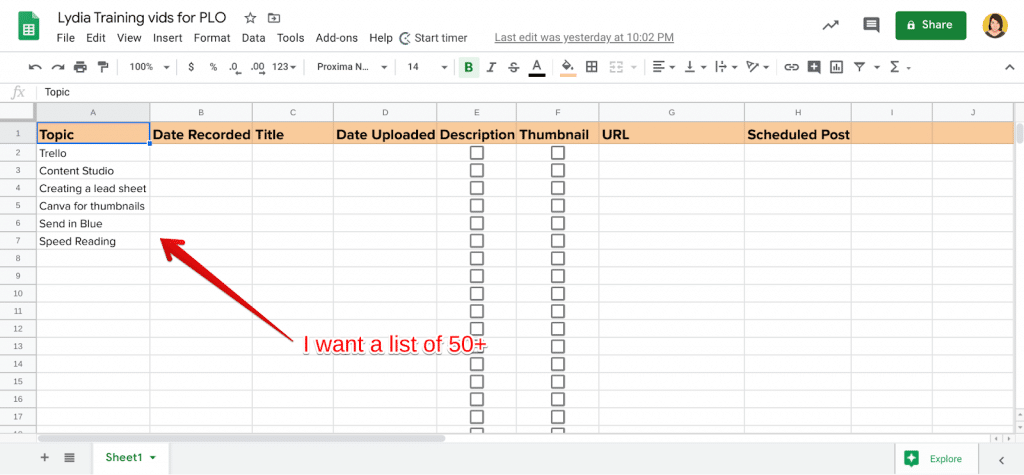Check the Description box for Trello
Viewport: 1024px width, 475px height.
pyautogui.click(x=477, y=153)
